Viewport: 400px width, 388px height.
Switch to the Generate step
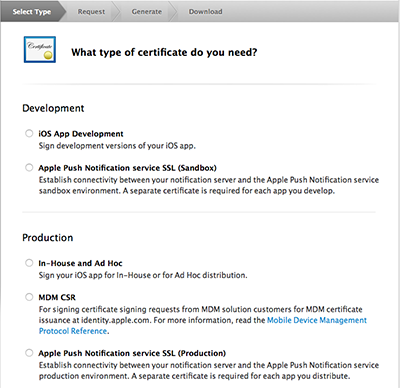(147, 12)
